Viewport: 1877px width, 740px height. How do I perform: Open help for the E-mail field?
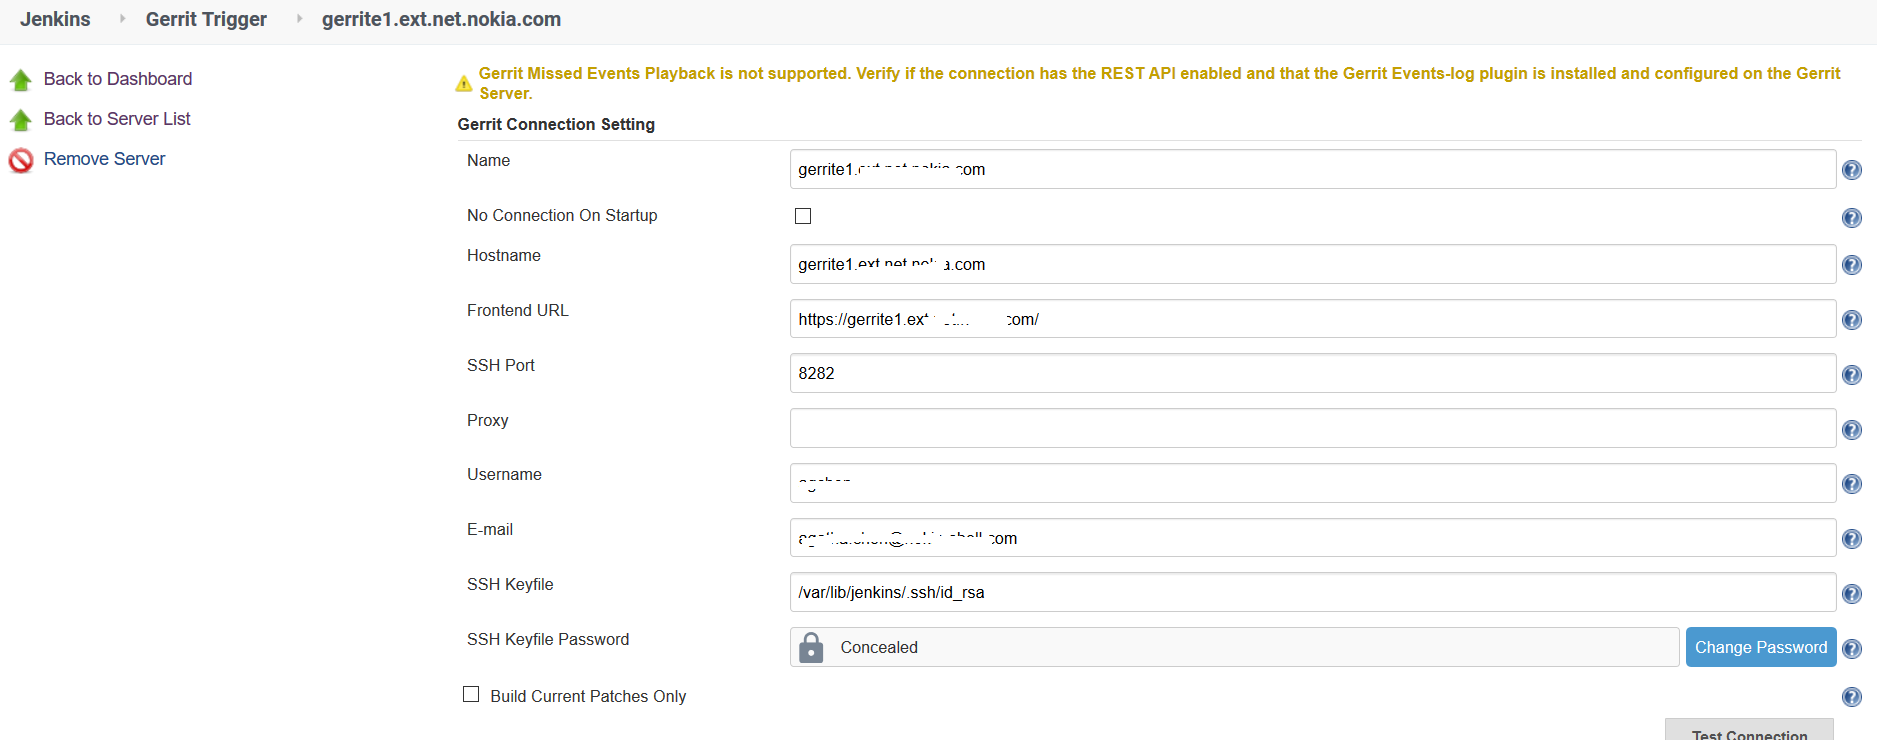1852,538
